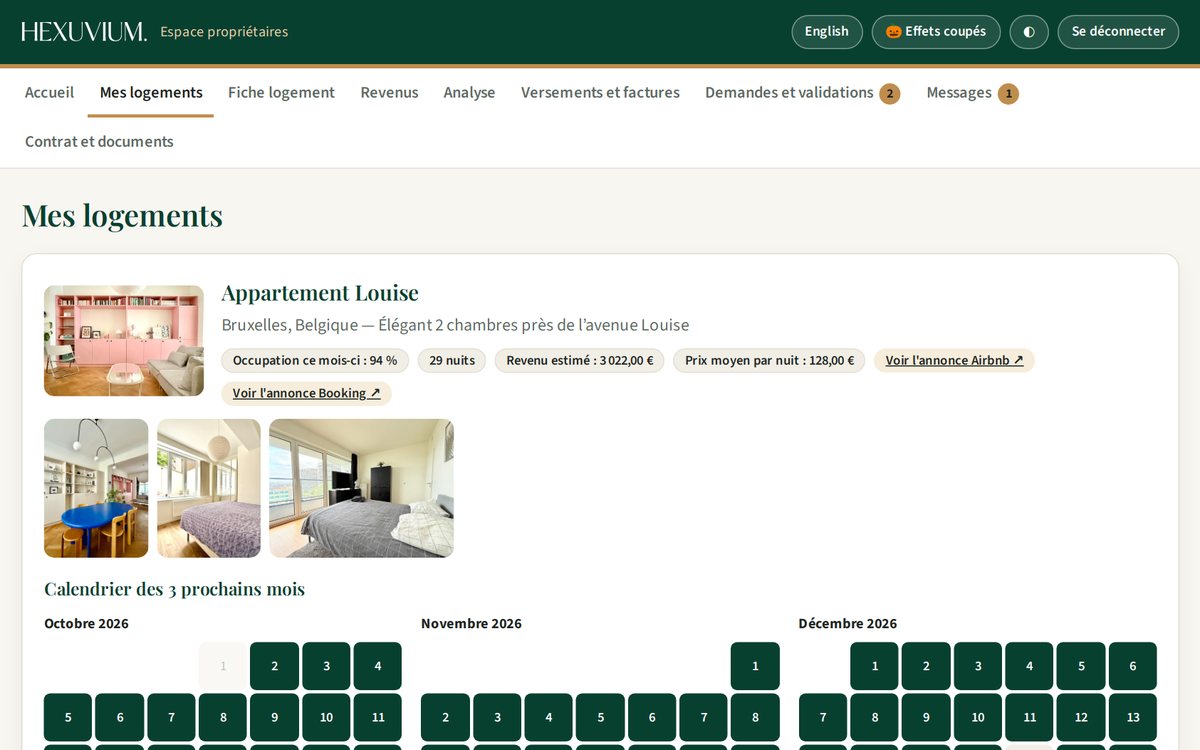Toggle the Effets coupés pumpkin button
The image size is (1200, 750).
[x=936, y=32]
